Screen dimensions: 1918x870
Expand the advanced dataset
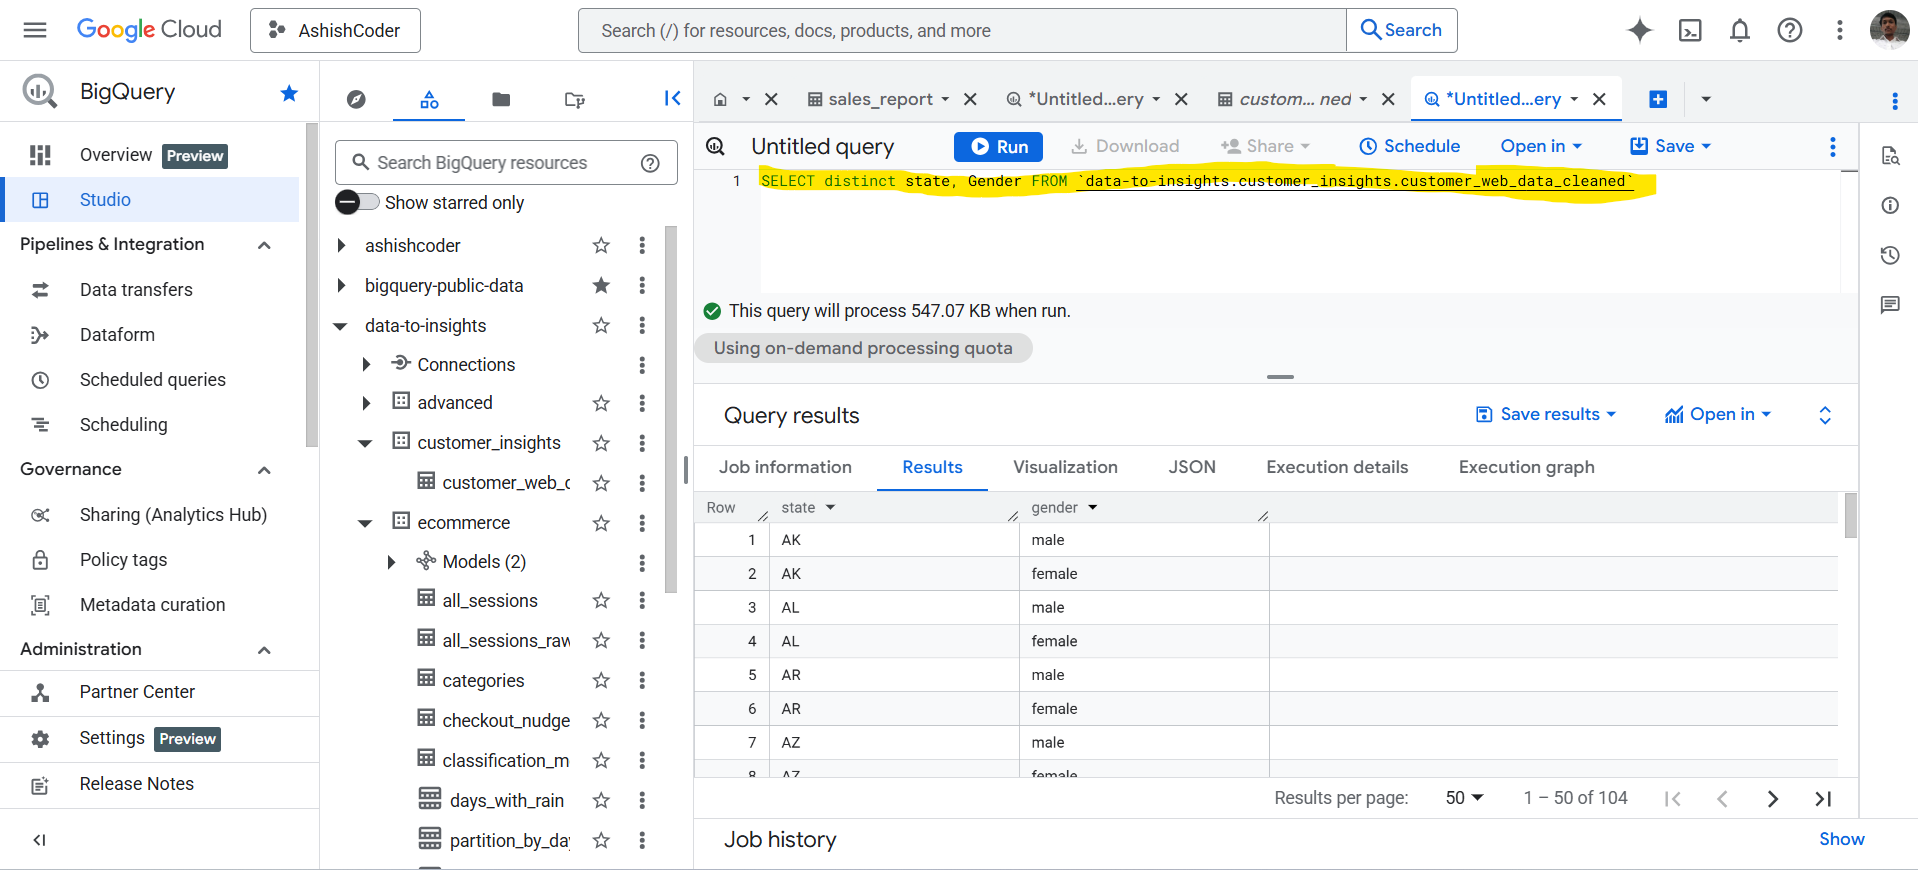point(366,403)
